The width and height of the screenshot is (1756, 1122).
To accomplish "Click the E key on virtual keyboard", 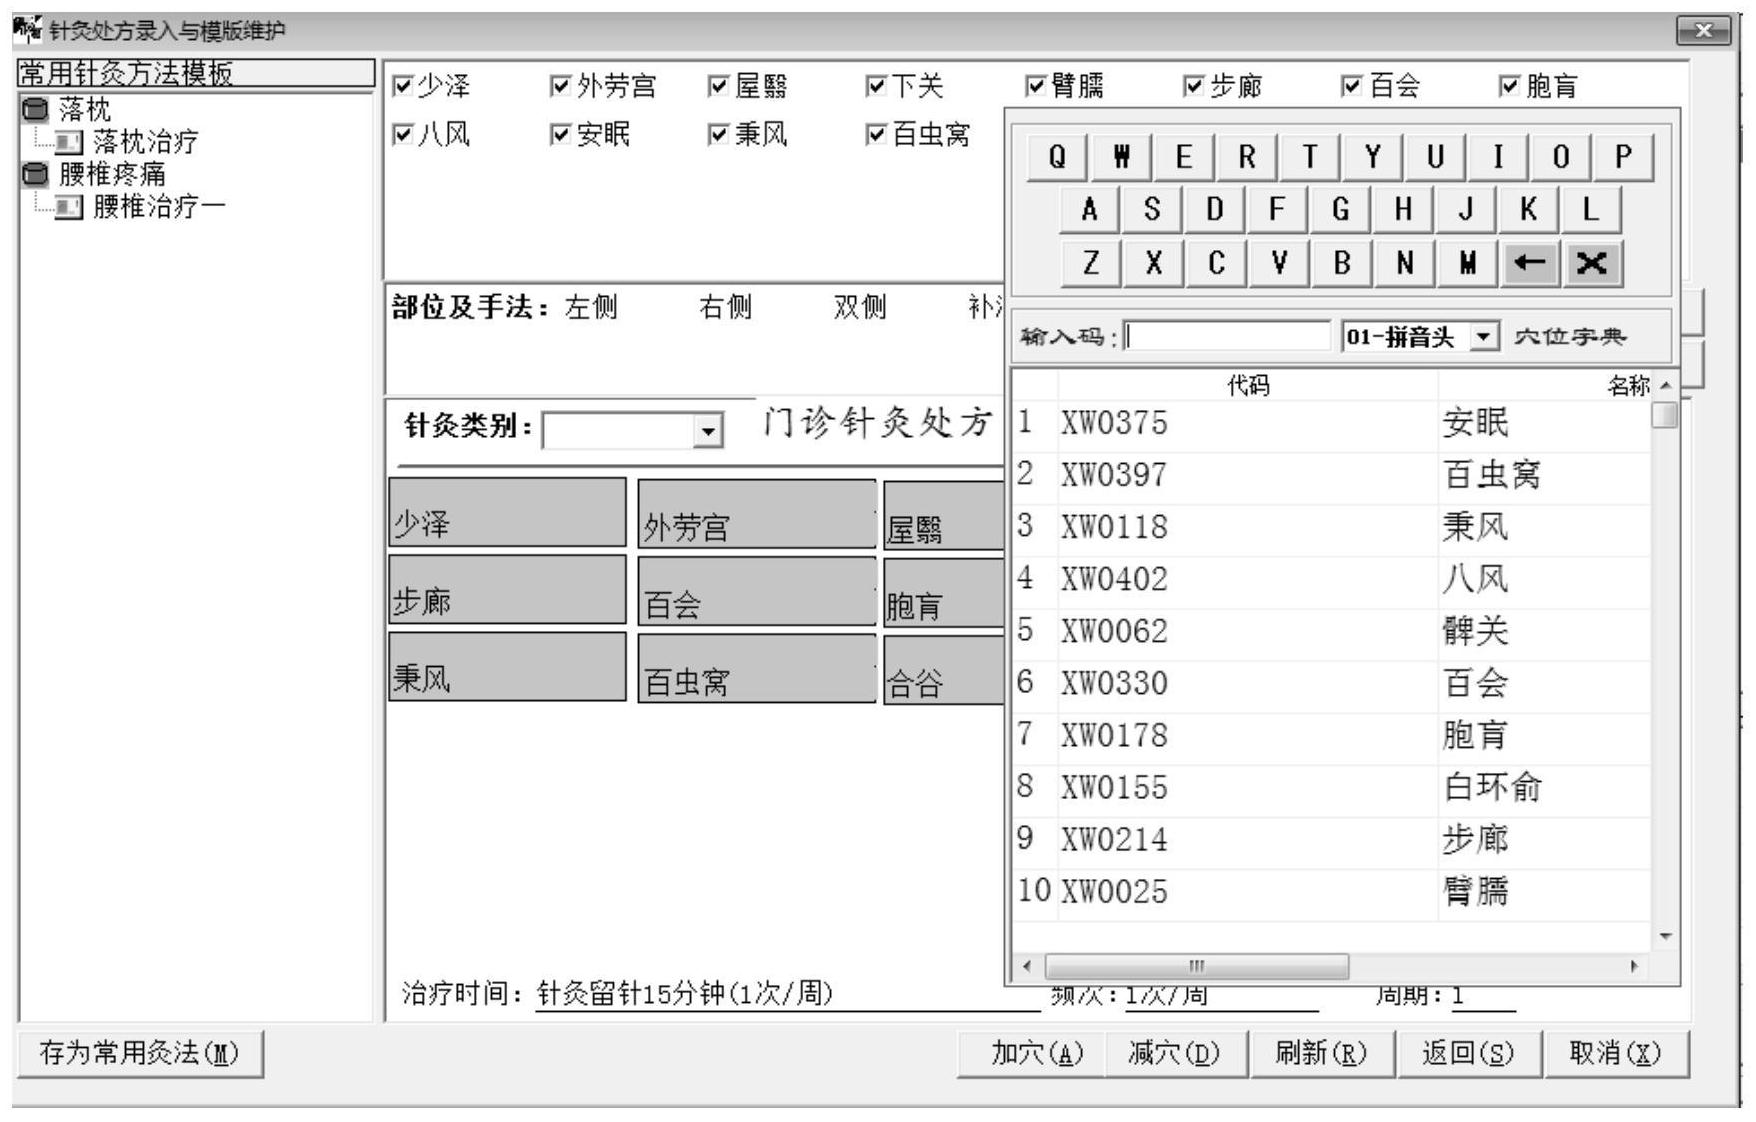I will (1183, 157).
